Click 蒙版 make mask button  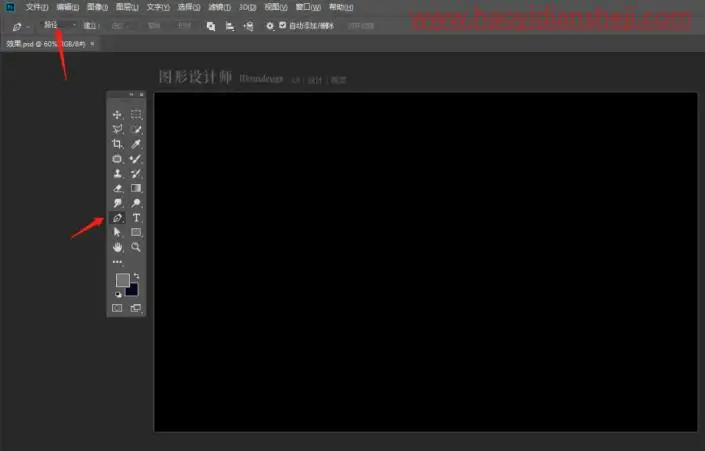pos(154,26)
